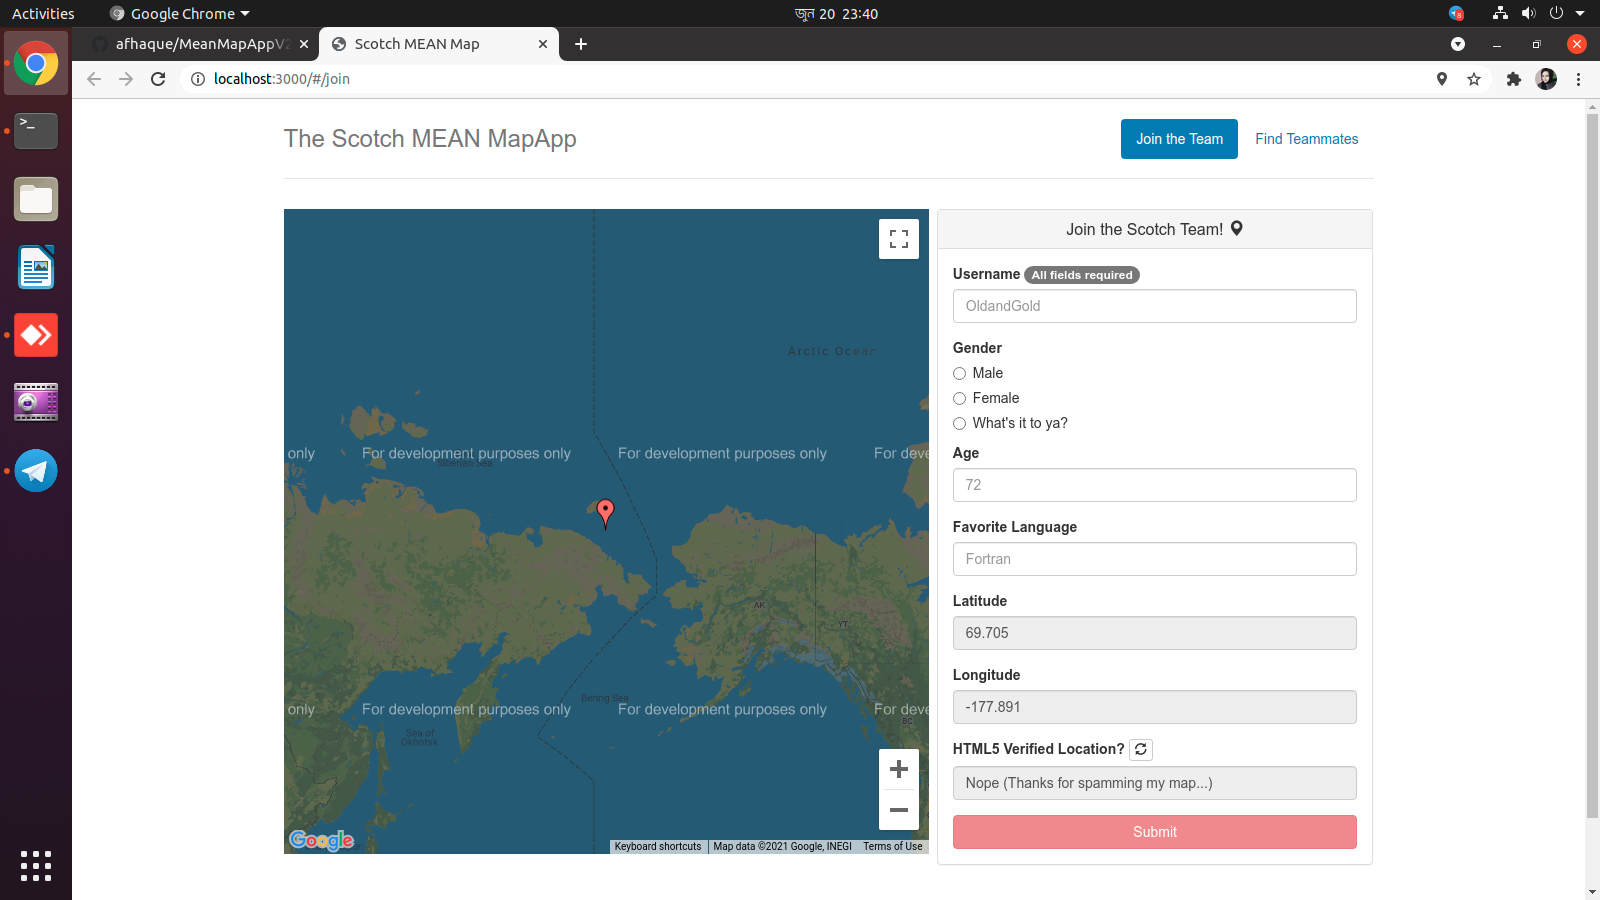This screenshot has height=900, width=1600.
Task: Open the clock and calendar menu
Action: click(x=836, y=14)
